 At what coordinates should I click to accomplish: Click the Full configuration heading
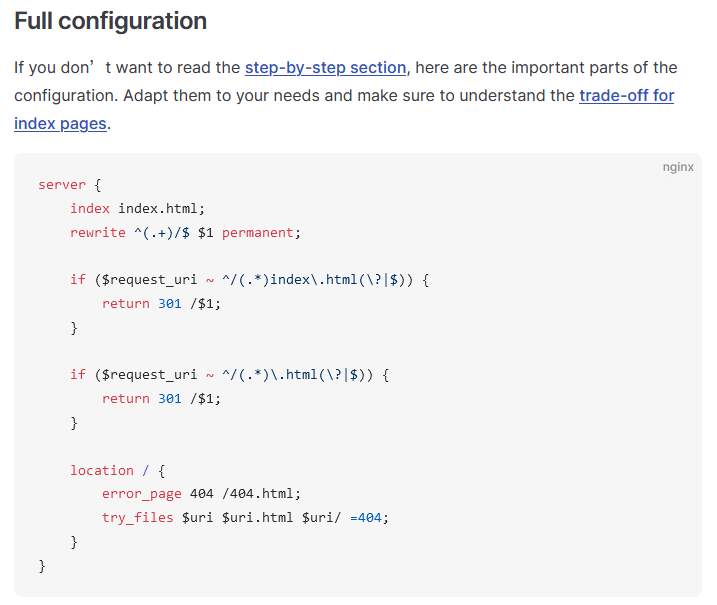pos(111,20)
